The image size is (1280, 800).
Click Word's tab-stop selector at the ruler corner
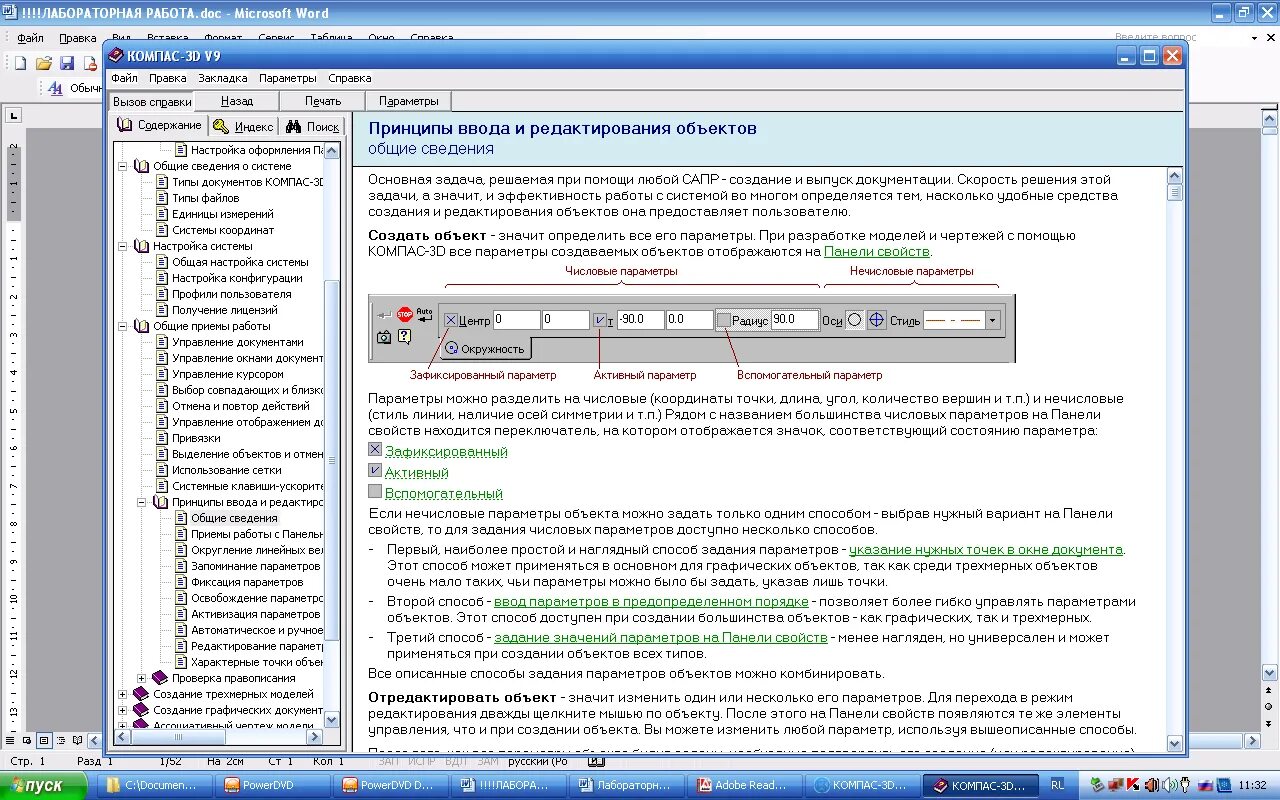click(14, 116)
